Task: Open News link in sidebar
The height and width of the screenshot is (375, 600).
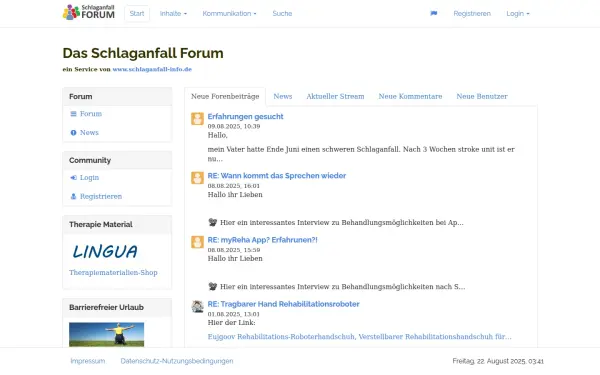Action: [x=89, y=132]
